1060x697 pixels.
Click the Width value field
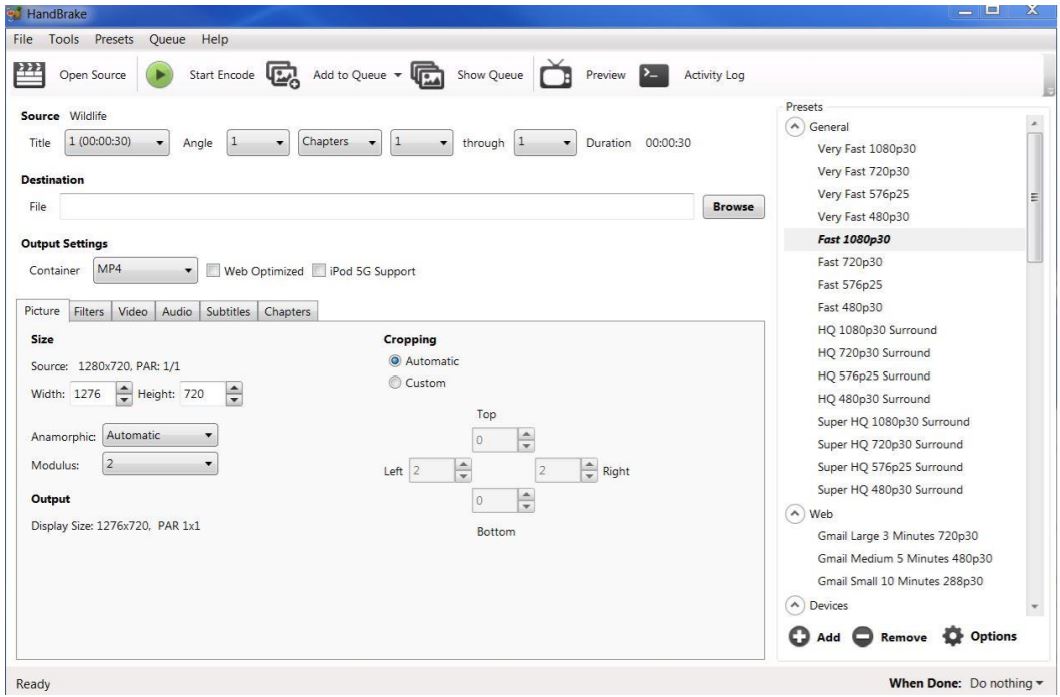tap(93, 393)
